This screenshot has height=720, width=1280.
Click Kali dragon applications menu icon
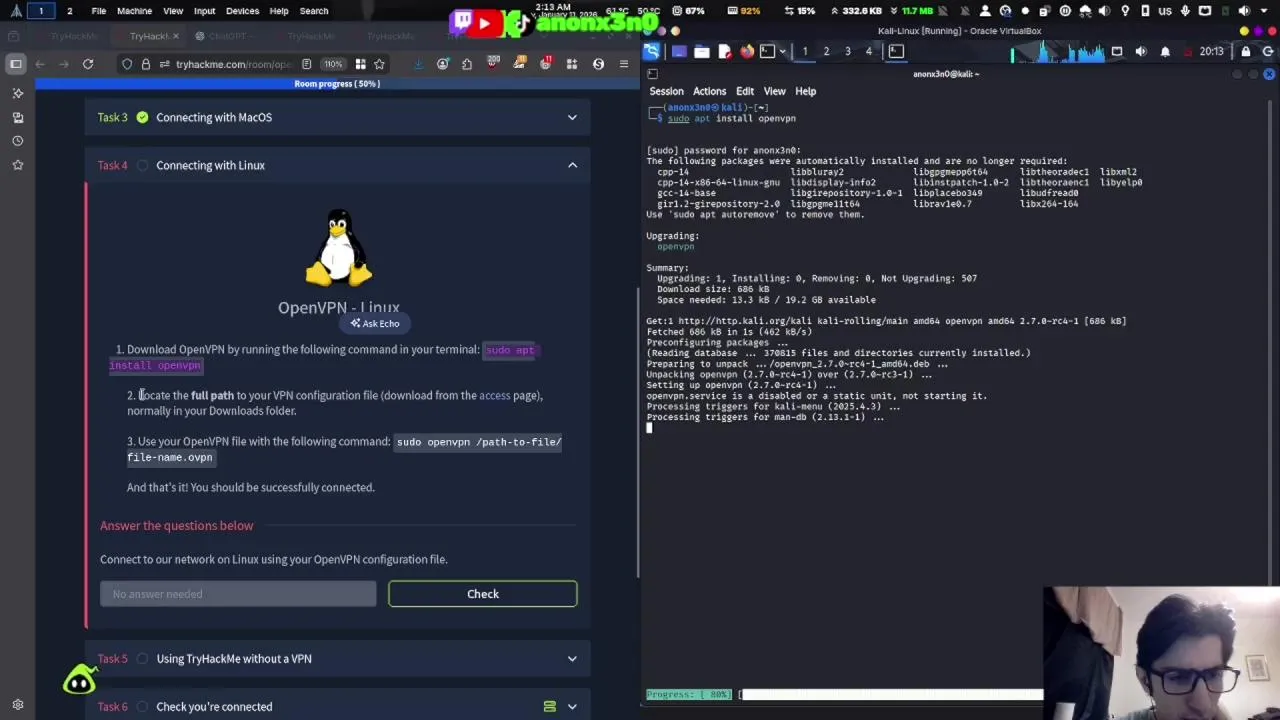click(x=652, y=51)
